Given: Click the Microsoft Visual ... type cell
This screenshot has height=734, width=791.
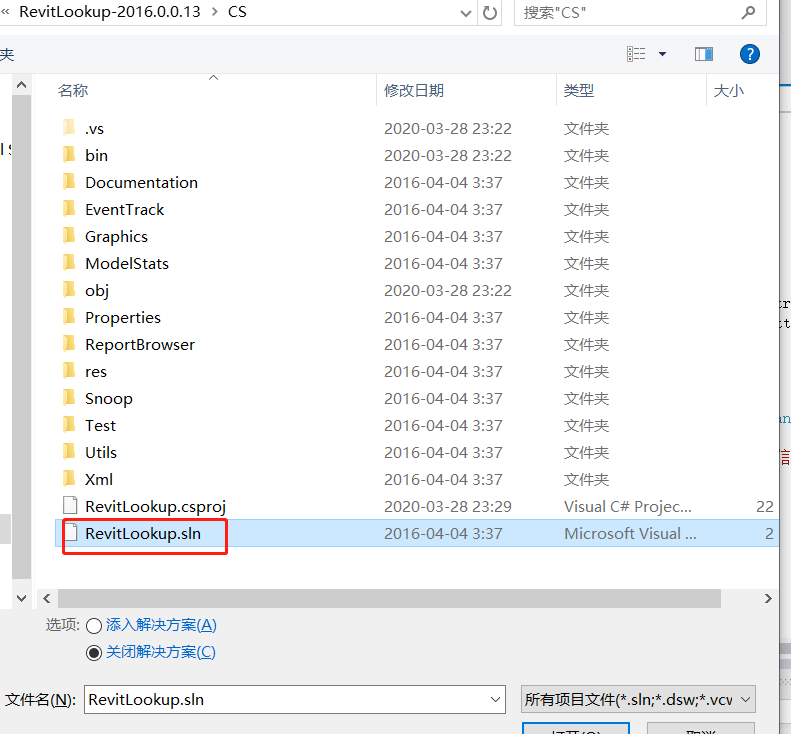Looking at the screenshot, I should (630, 533).
